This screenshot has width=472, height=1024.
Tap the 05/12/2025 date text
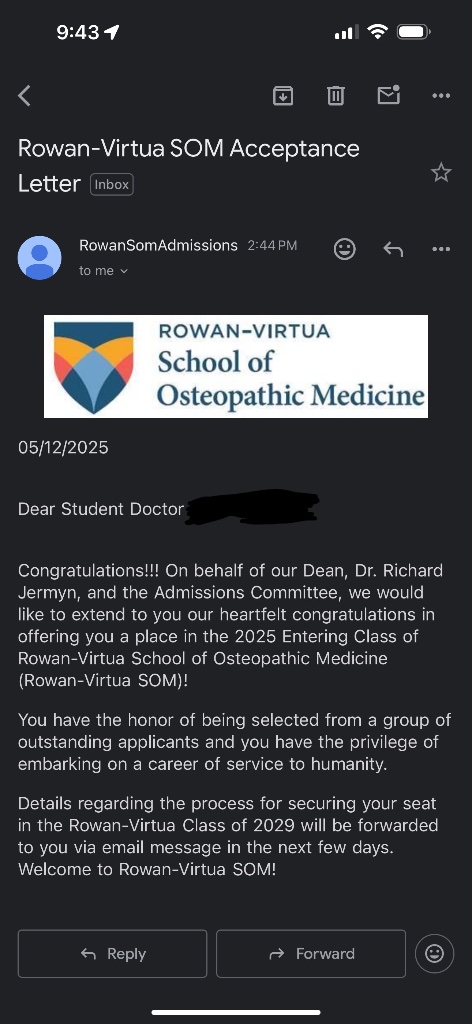(x=63, y=448)
